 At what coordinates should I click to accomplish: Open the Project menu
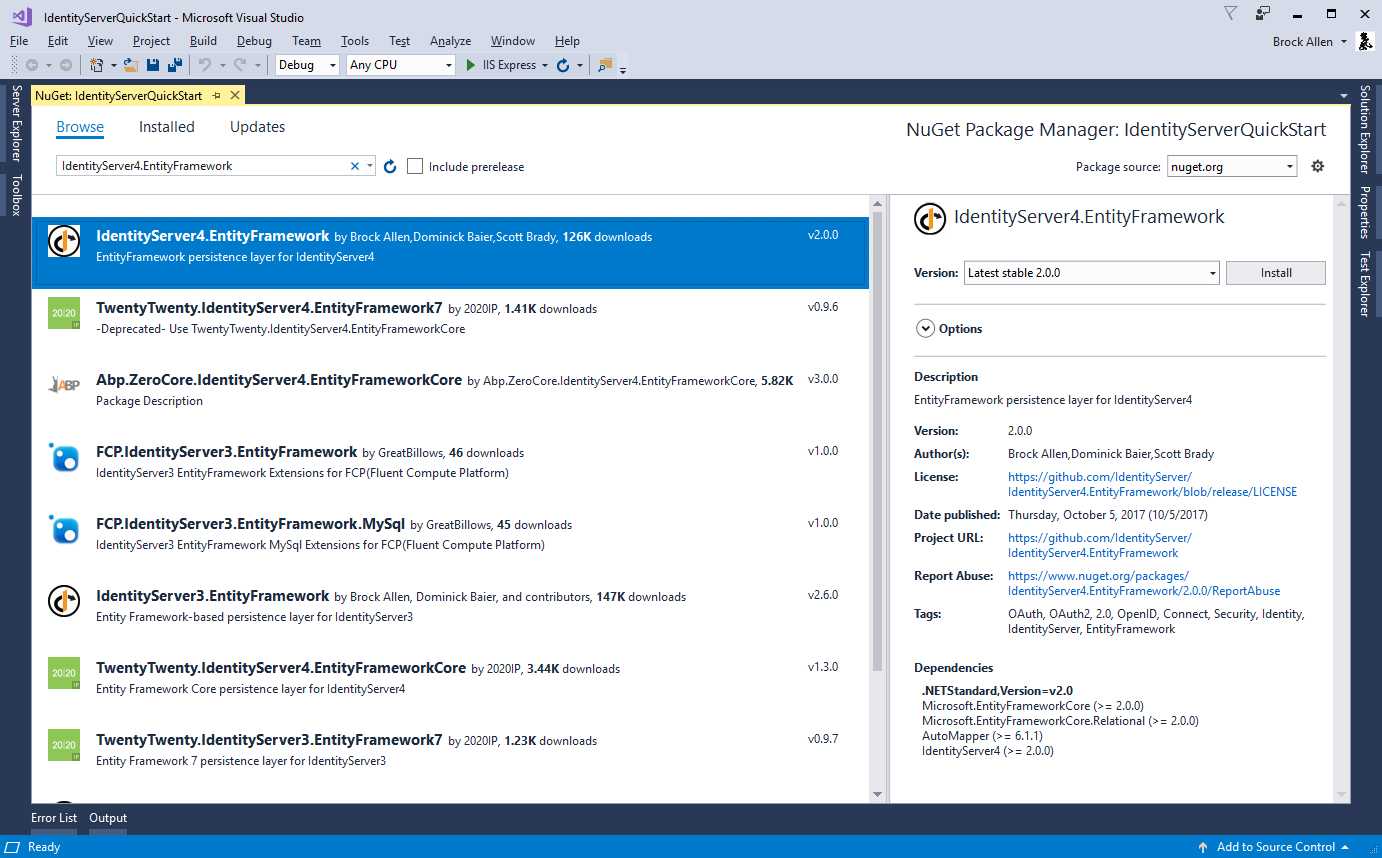[151, 41]
